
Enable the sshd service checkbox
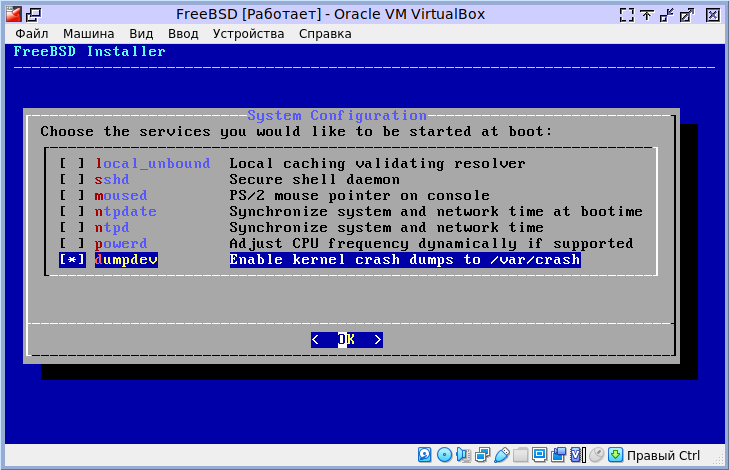click(x=72, y=179)
